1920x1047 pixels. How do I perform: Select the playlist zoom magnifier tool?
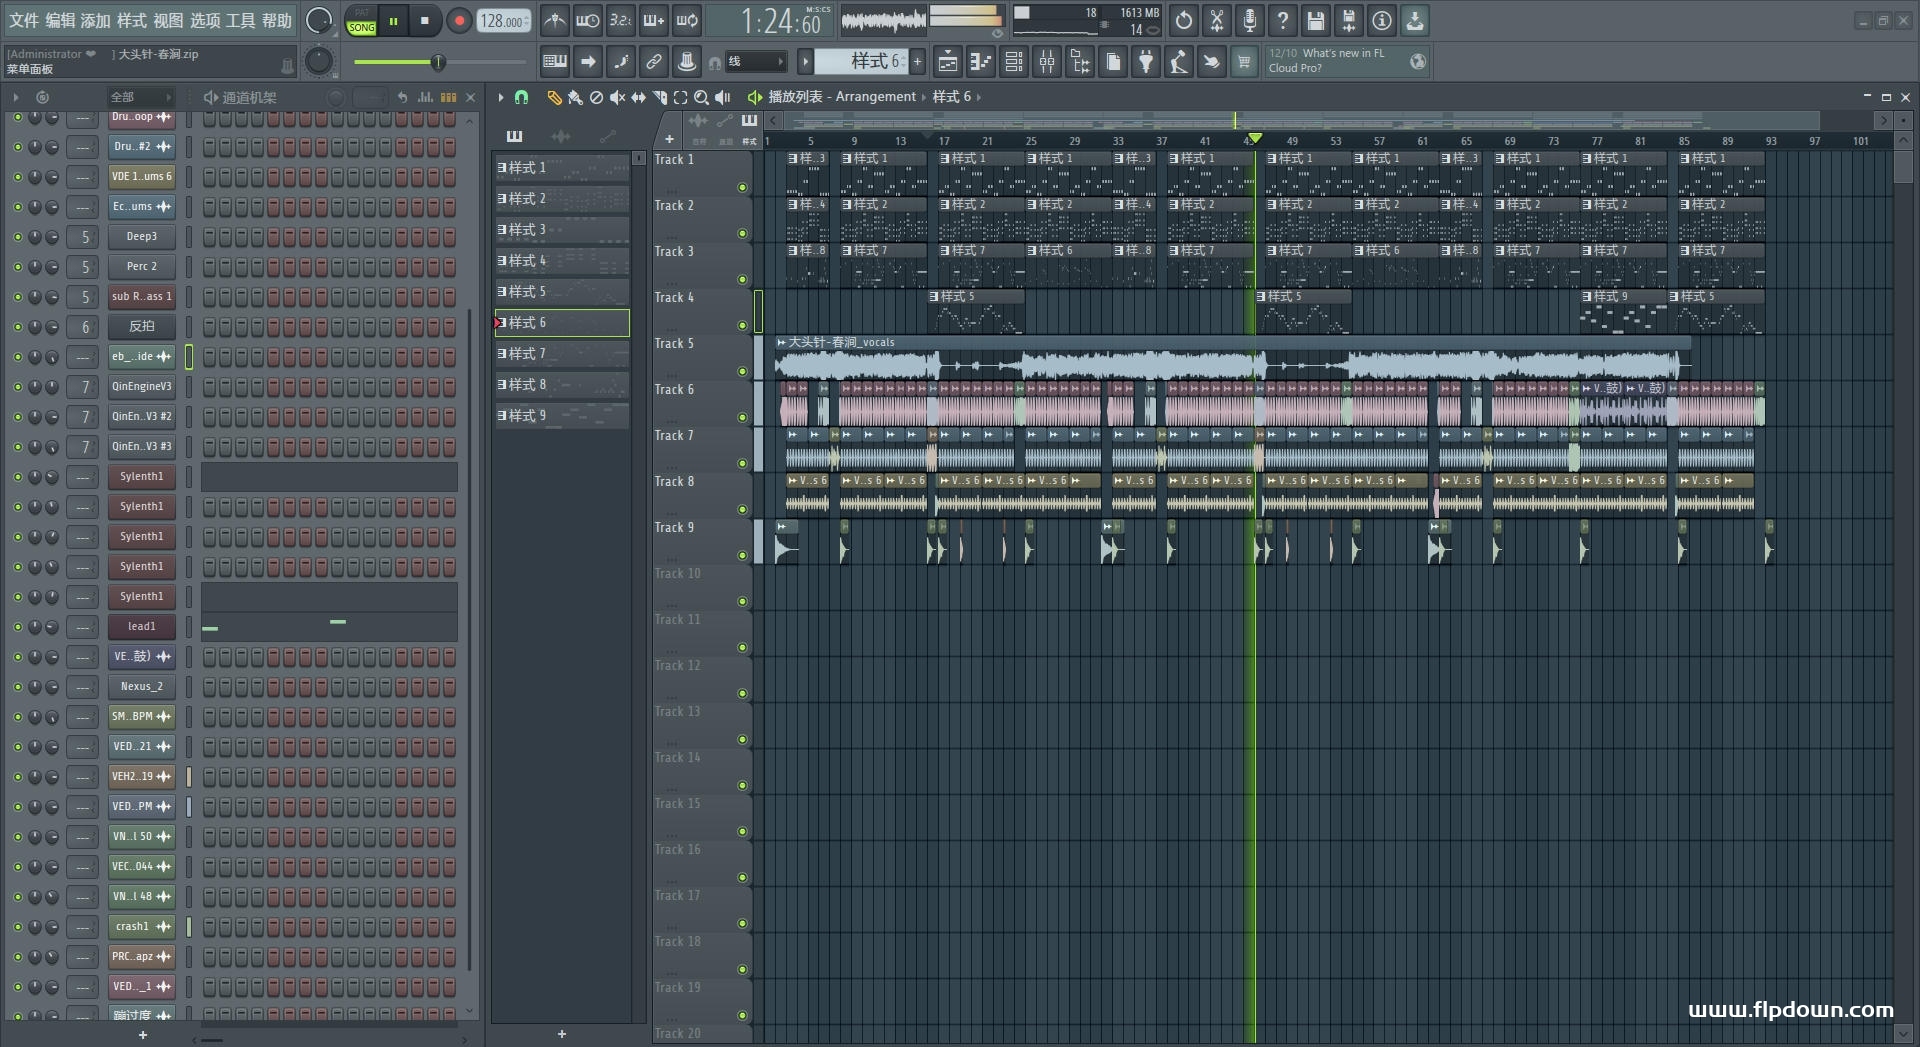point(701,97)
